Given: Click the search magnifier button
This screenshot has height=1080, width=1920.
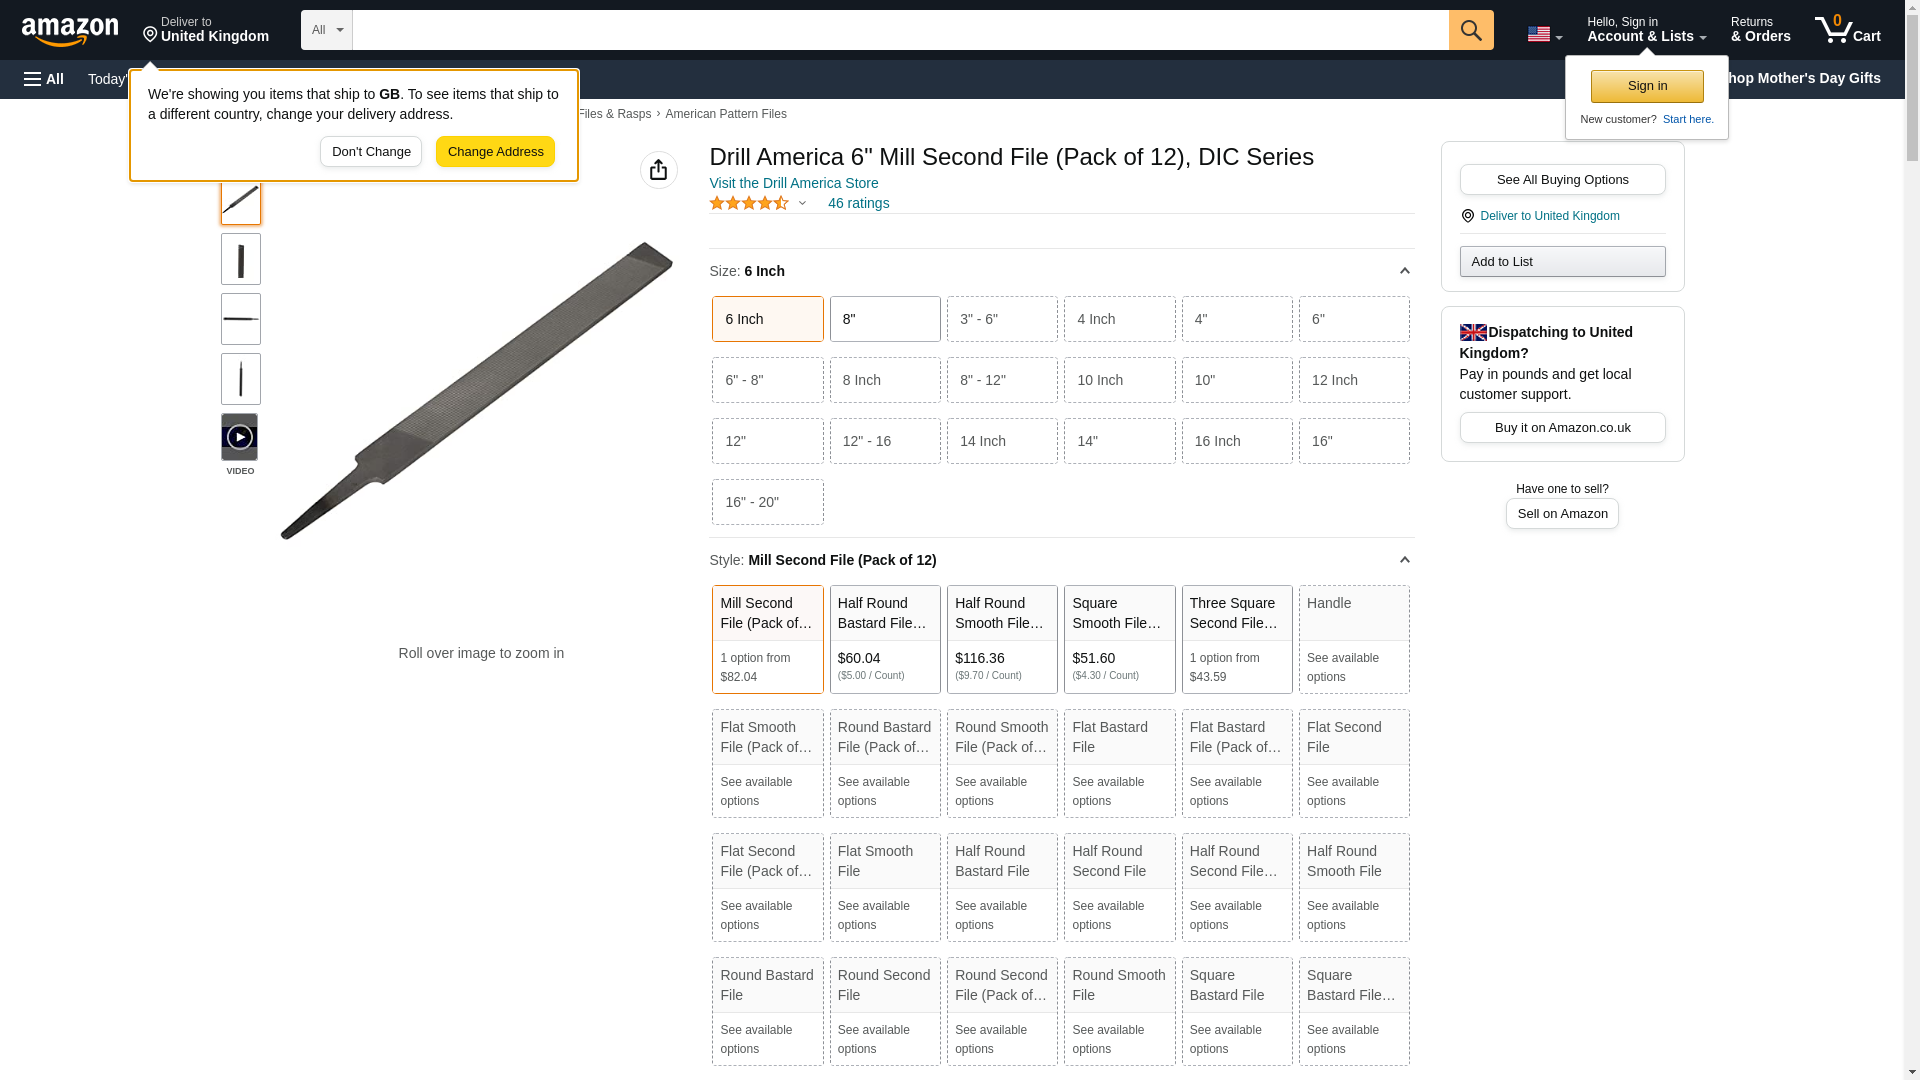Looking at the screenshot, I should point(1470,30).
